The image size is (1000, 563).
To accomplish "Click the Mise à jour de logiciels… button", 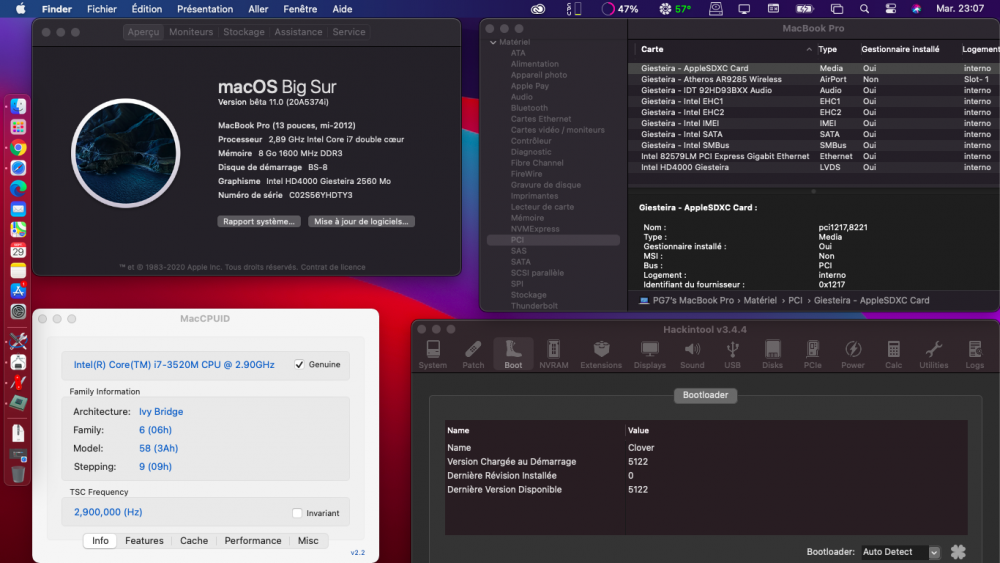I will coord(361,221).
